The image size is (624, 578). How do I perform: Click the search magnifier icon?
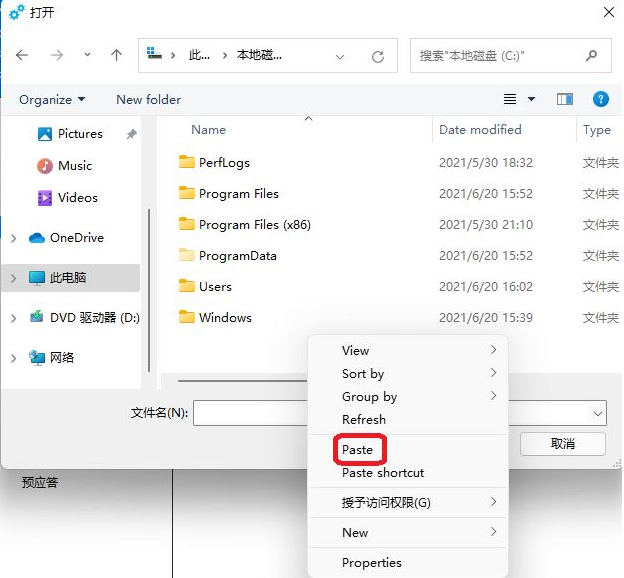592,56
